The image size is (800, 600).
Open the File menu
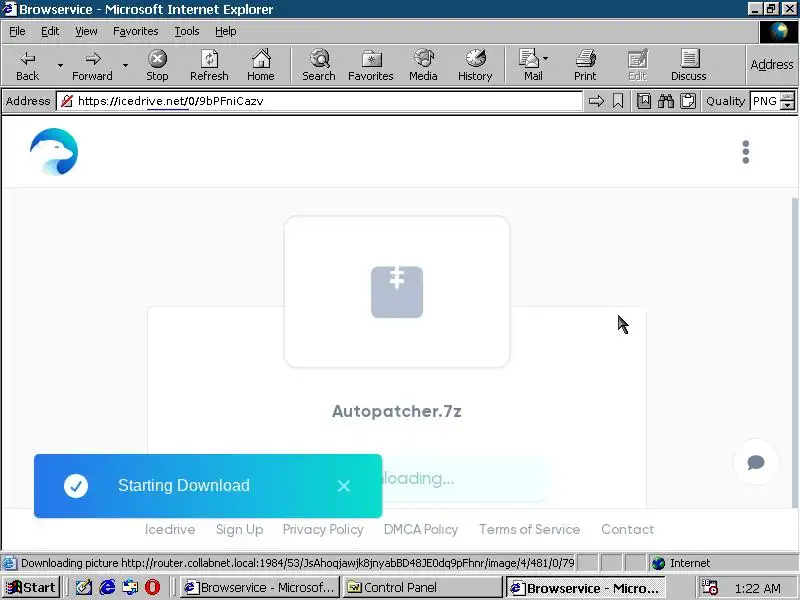pyautogui.click(x=17, y=31)
